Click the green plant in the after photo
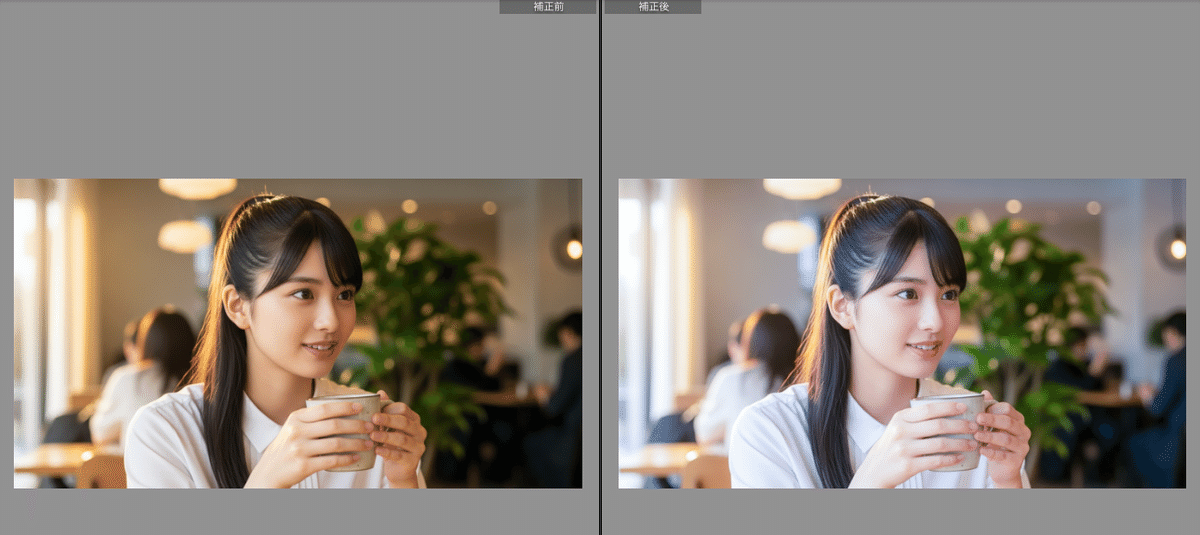1200x535 pixels. coord(1030,290)
